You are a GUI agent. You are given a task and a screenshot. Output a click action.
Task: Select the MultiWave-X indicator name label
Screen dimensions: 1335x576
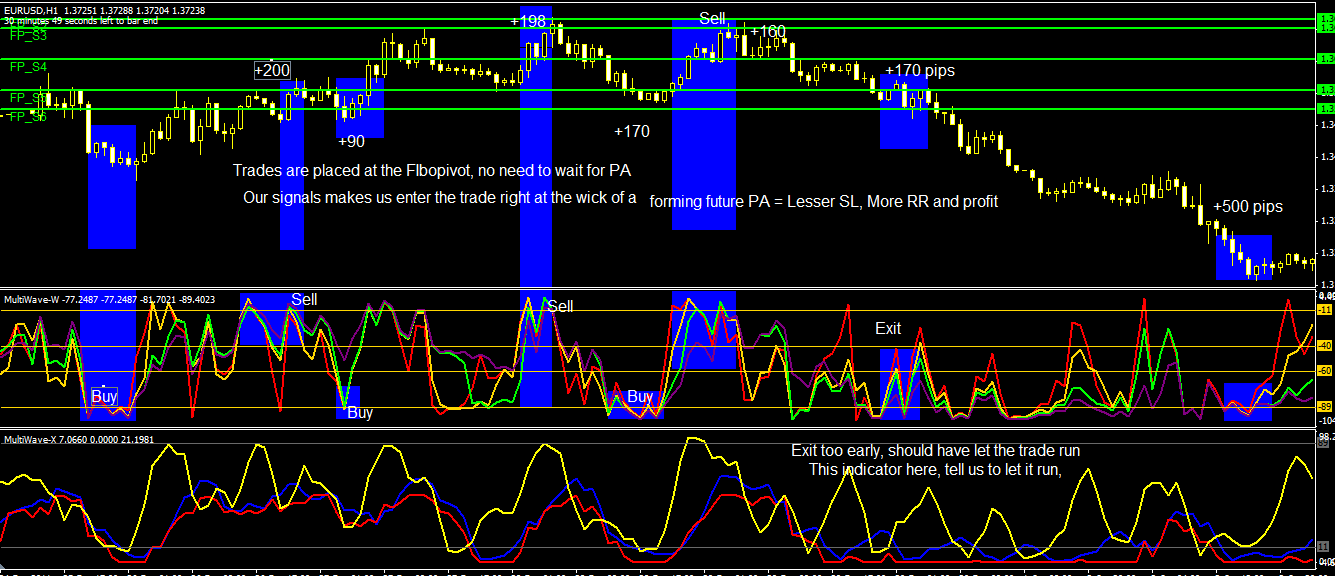[x=30, y=439]
